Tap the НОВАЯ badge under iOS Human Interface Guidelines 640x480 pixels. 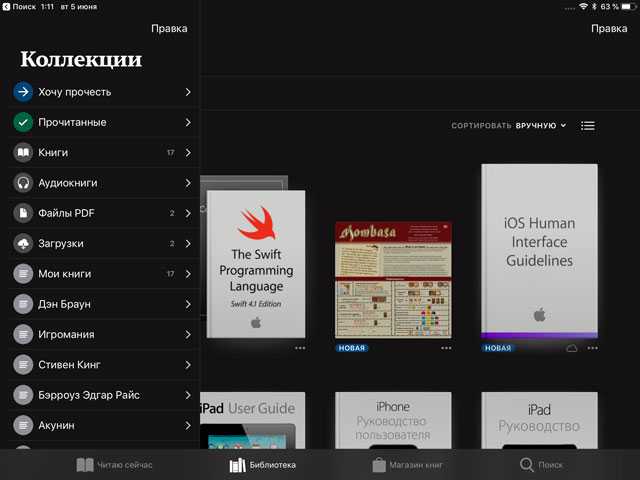tap(498, 348)
